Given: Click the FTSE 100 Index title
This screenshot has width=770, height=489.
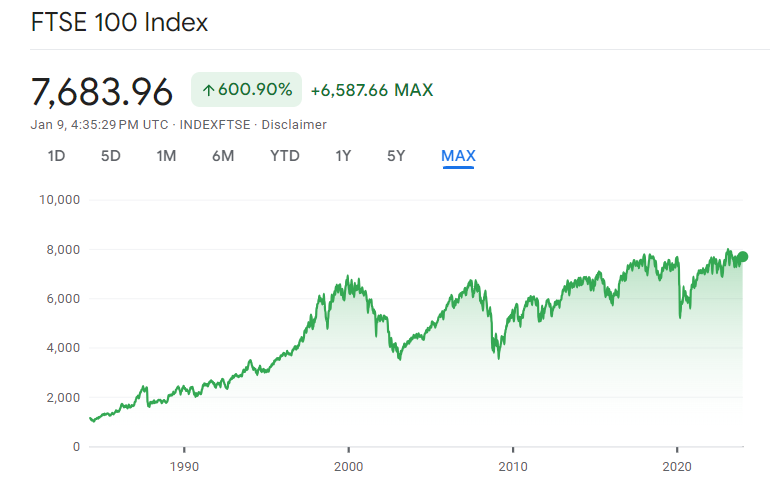Looking at the screenshot, I should point(119,23).
